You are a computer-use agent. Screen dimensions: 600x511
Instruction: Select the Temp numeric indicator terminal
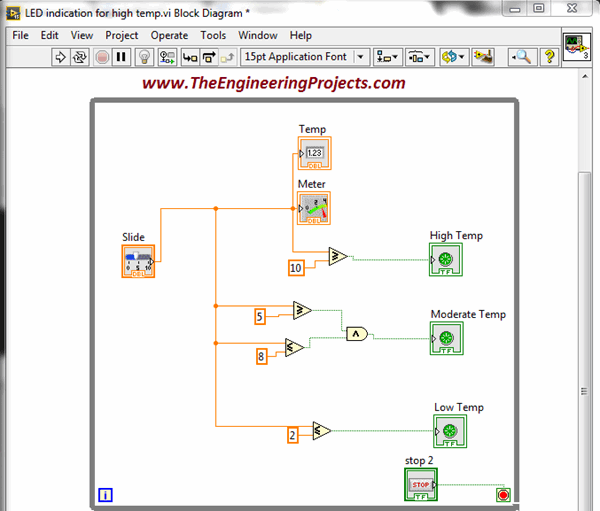(x=315, y=153)
